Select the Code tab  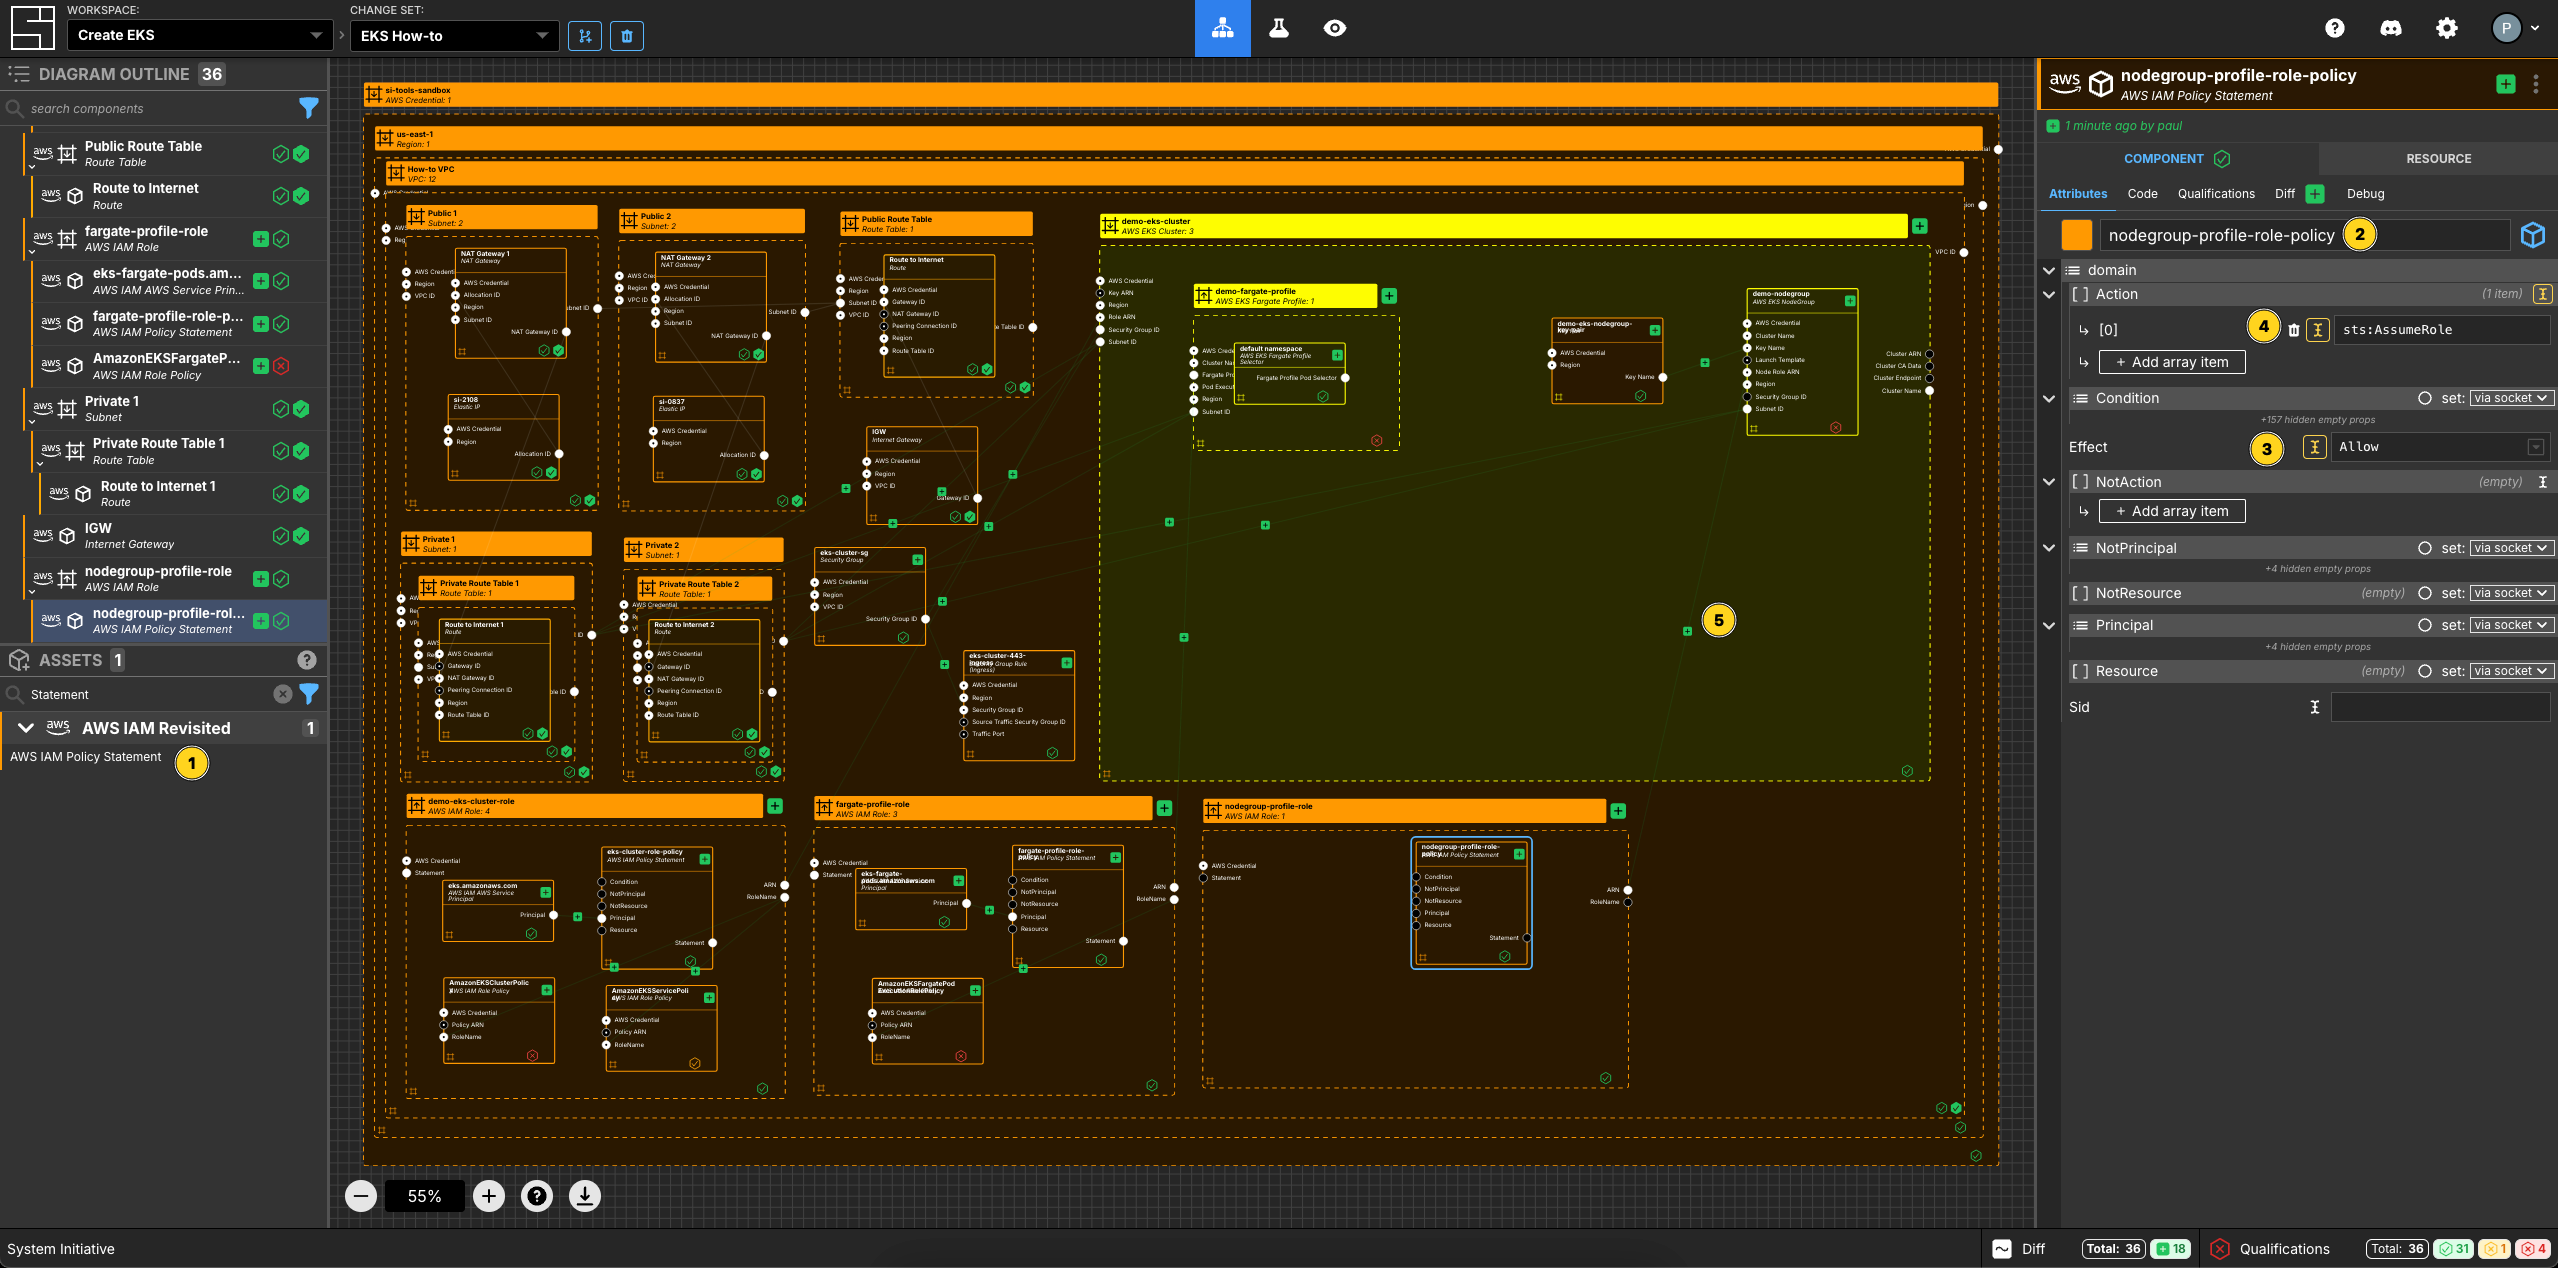(2141, 194)
